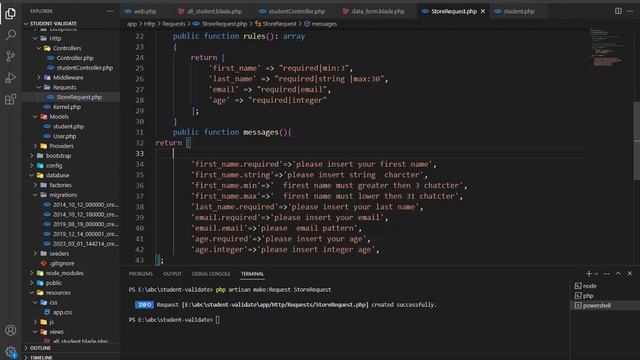Open the Run and Debug view
The height and width of the screenshot is (360, 640).
(x=11, y=78)
